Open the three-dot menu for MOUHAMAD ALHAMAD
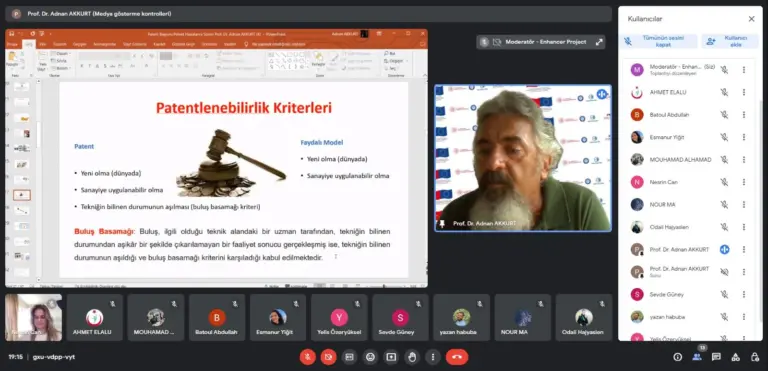The width and height of the screenshot is (768, 371). (744, 160)
